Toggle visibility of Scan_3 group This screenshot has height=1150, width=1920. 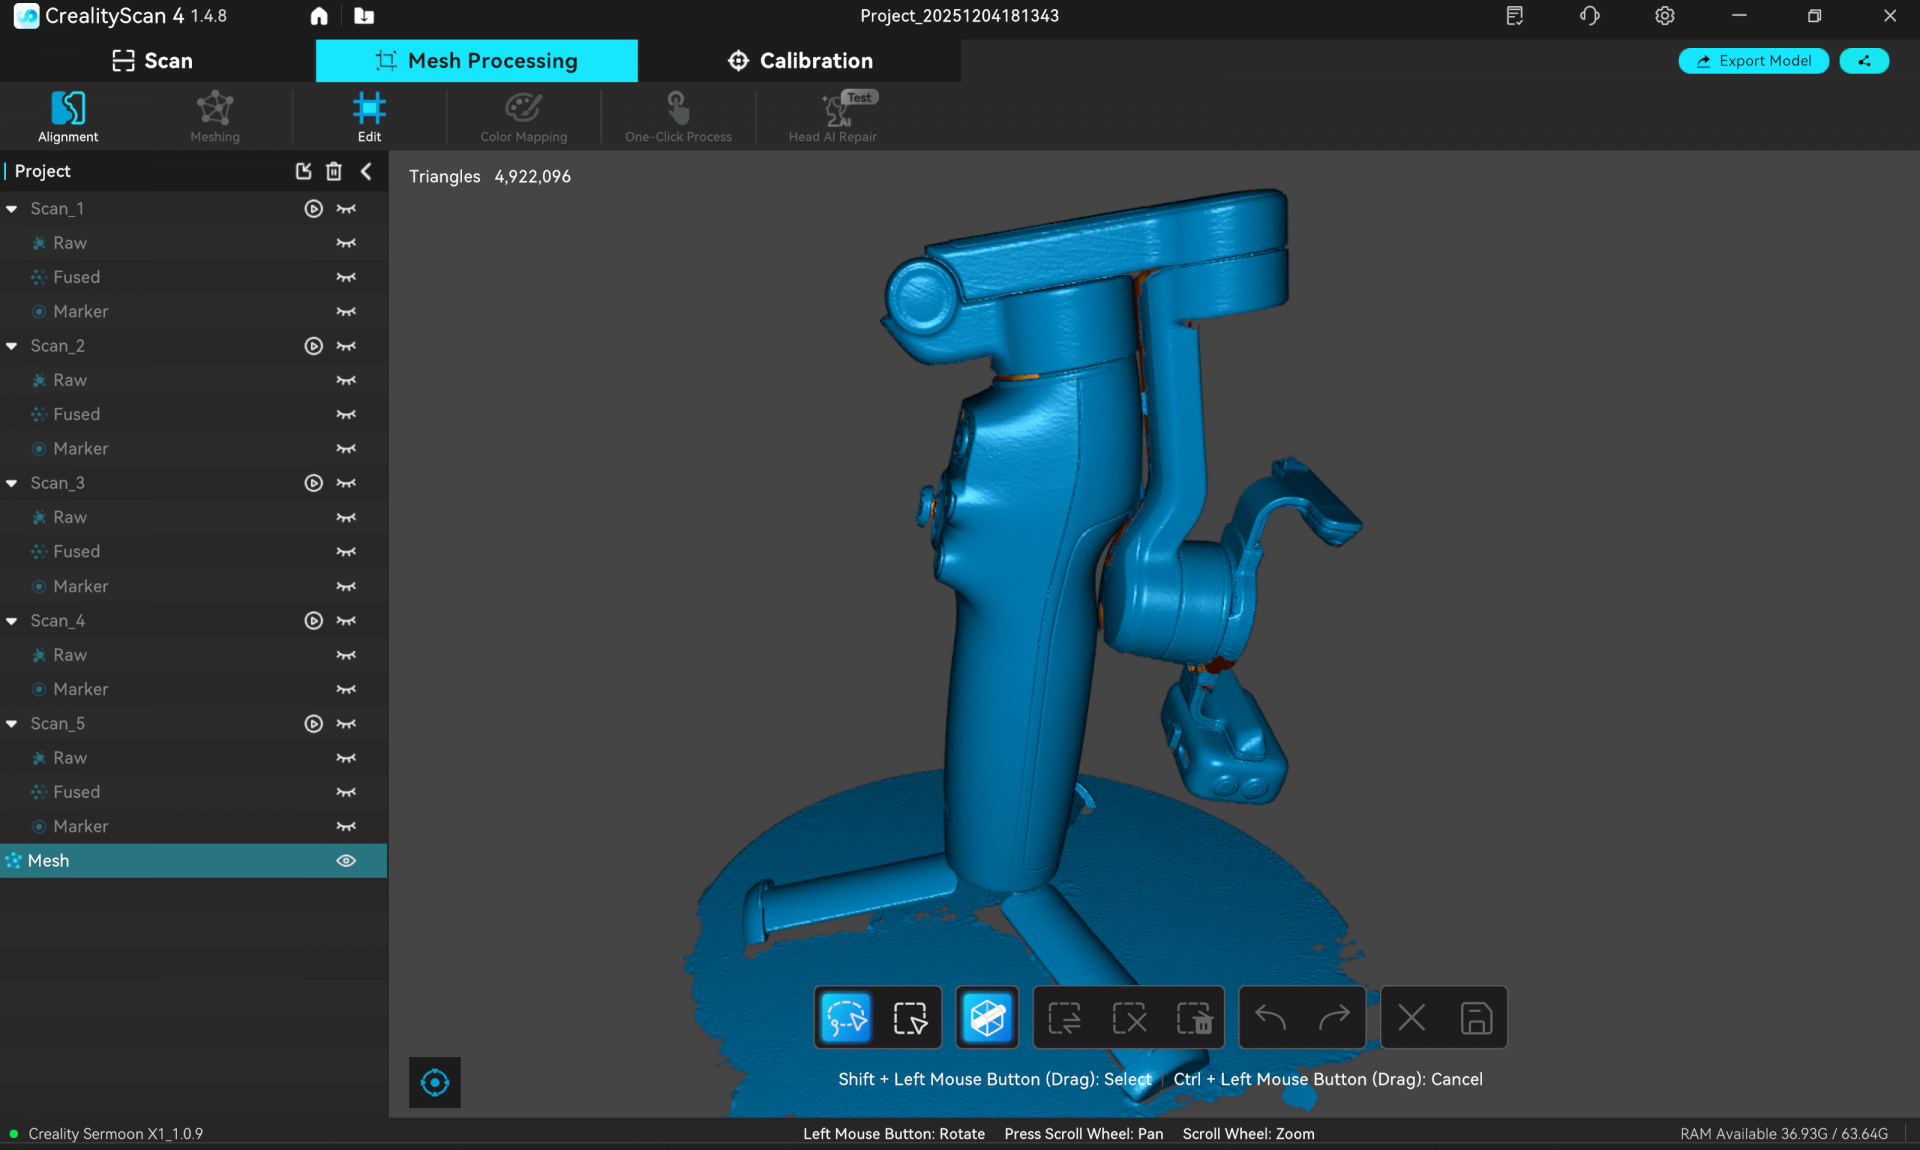[346, 483]
